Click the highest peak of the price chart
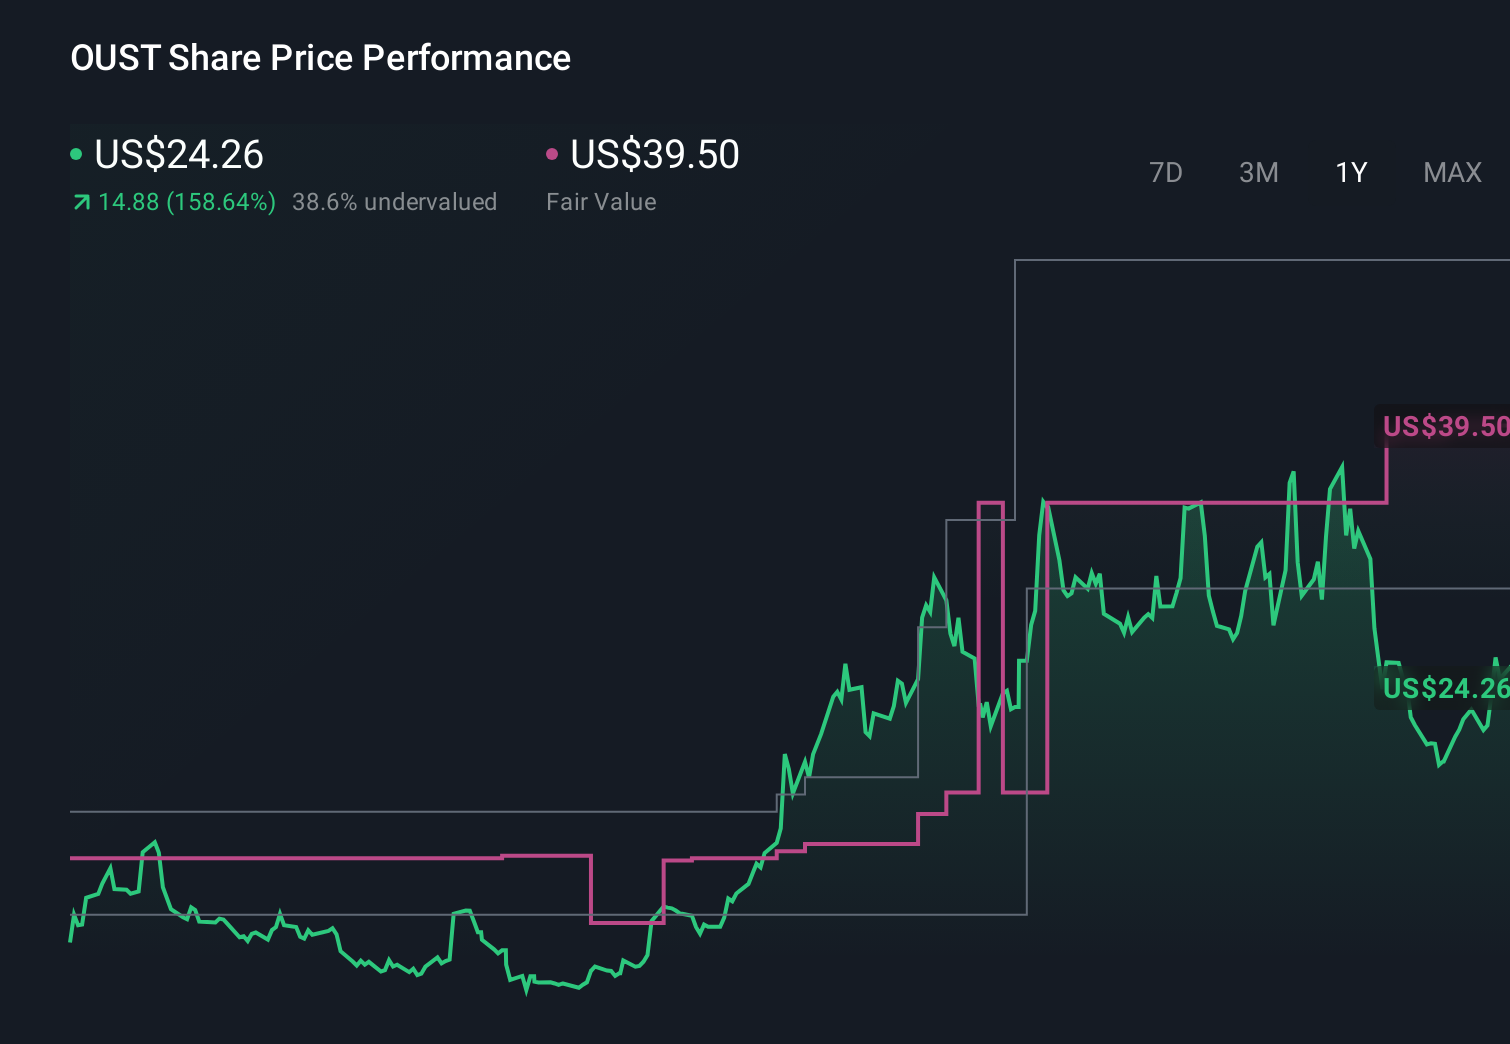 (x=1341, y=462)
